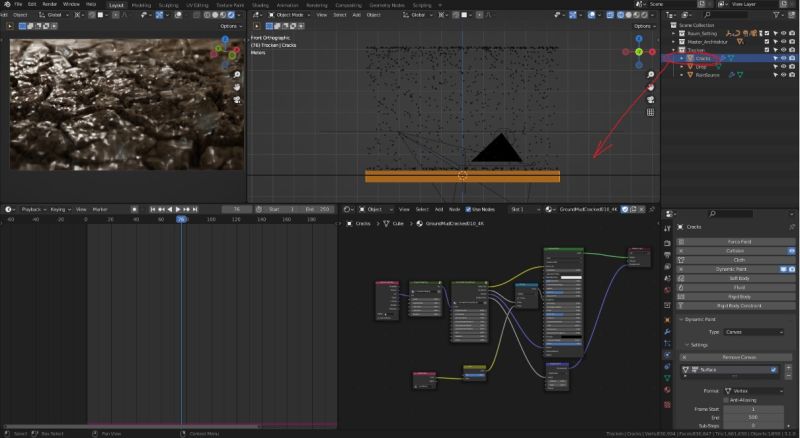The height and width of the screenshot is (438, 800).
Task: Open the Modifiers wrench properties tab
Action: 667,331
